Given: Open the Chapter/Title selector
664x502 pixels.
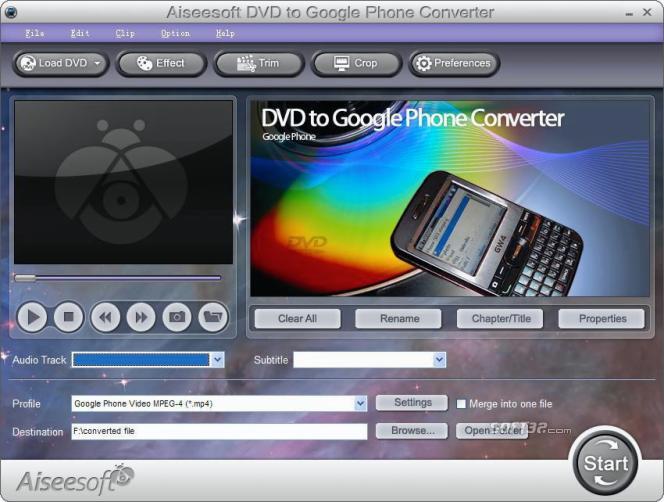Looking at the screenshot, I should (x=501, y=319).
